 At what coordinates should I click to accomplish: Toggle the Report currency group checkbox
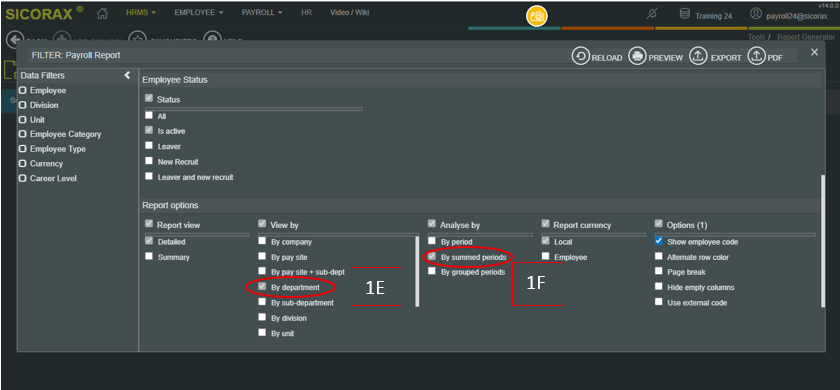[x=545, y=224]
